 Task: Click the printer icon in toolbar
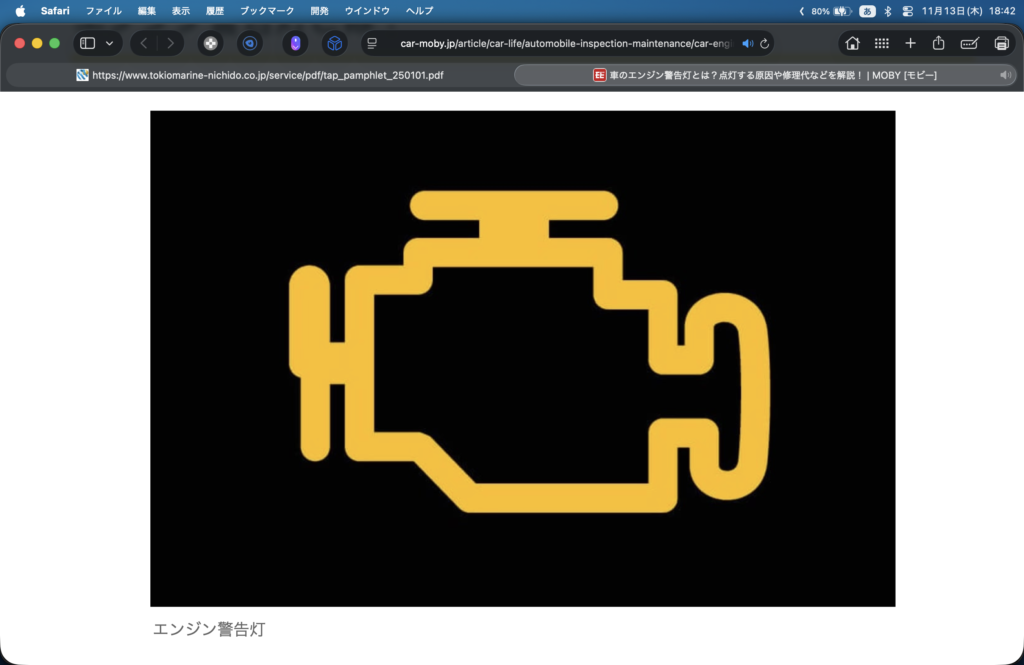(1001, 43)
